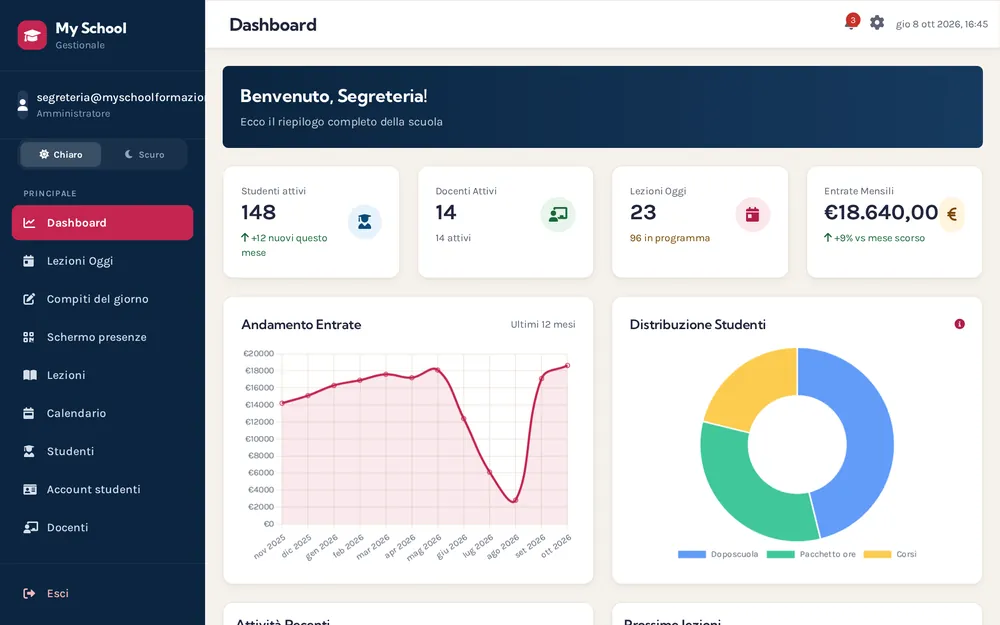Open Schermo presenze page
The width and height of the screenshot is (1000, 625).
[102, 337]
